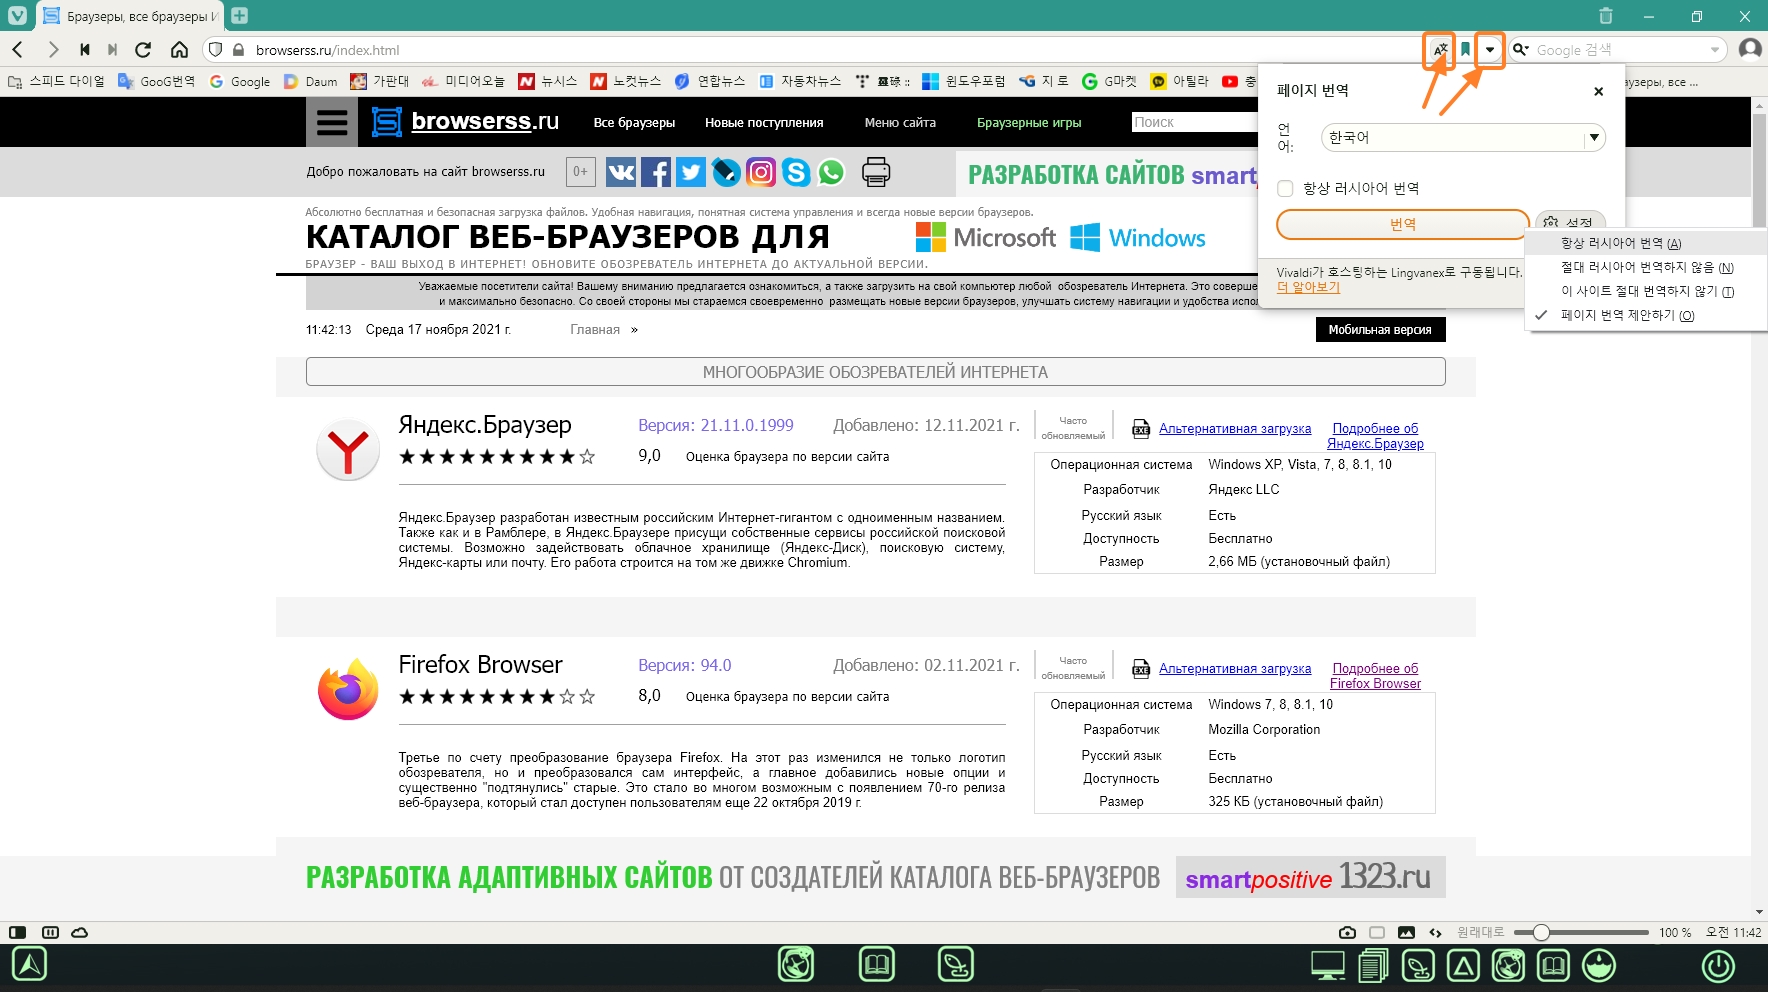
Task: Click the Google 검색 search field
Action: [x=1620, y=49]
